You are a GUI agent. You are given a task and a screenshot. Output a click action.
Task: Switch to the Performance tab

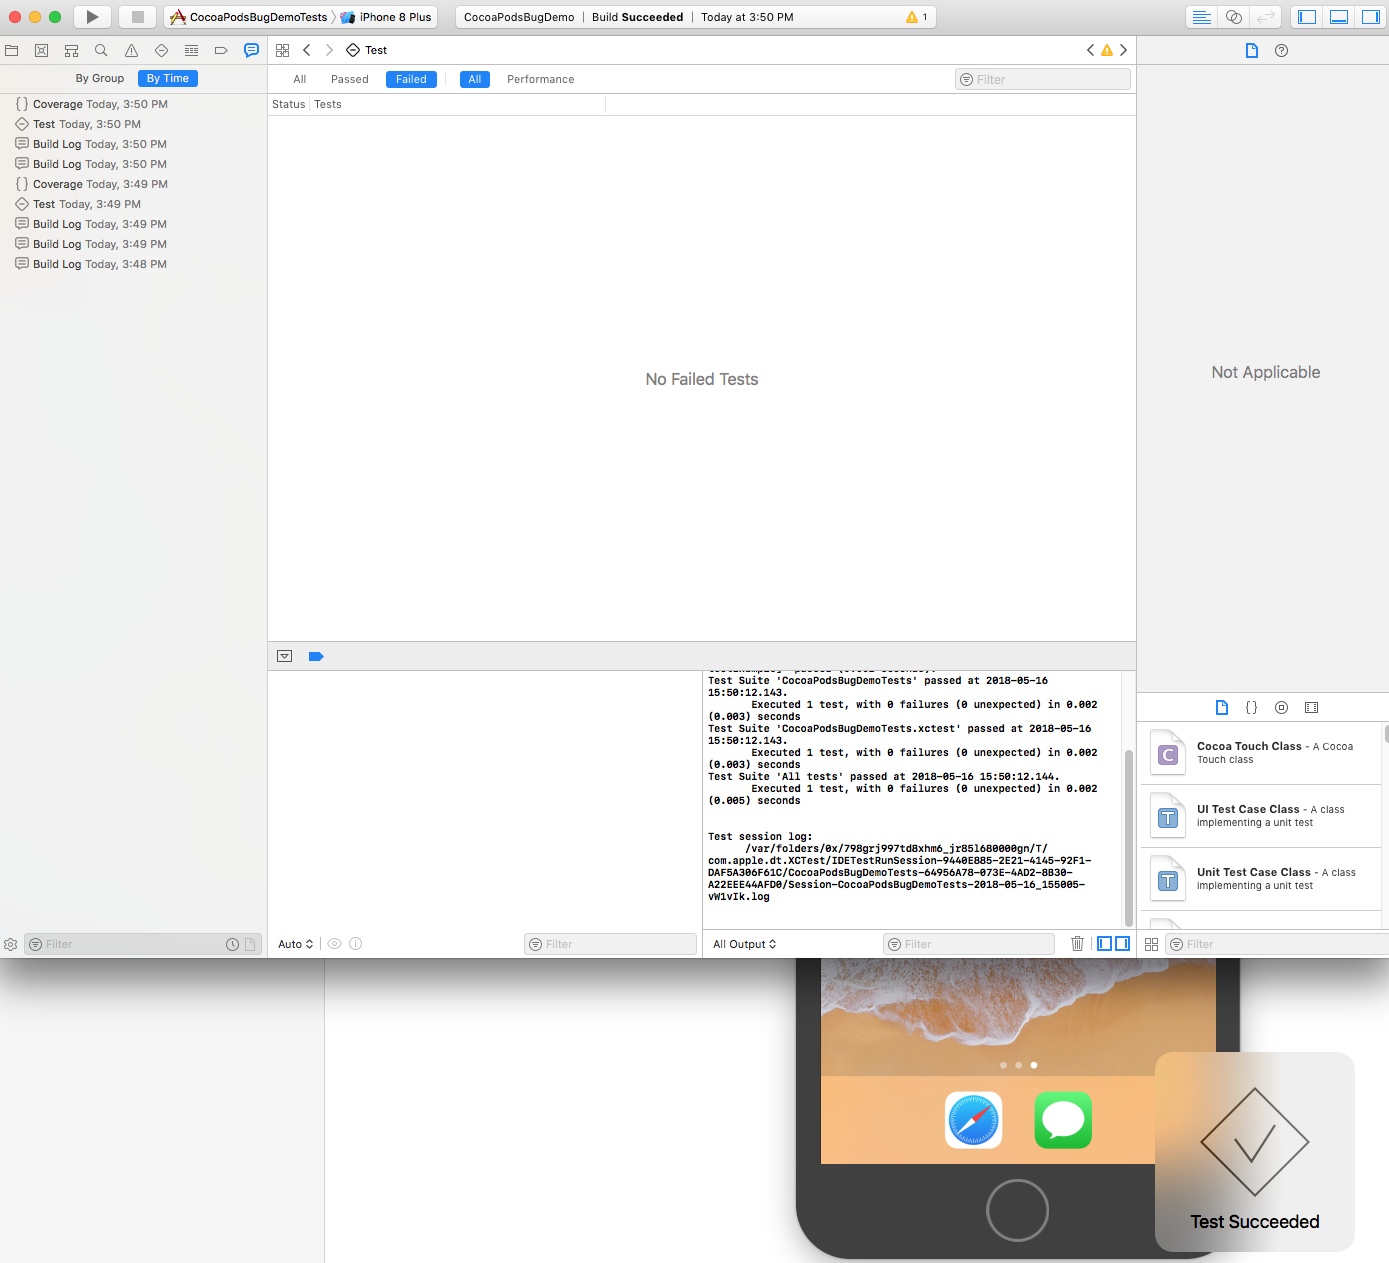tap(540, 79)
